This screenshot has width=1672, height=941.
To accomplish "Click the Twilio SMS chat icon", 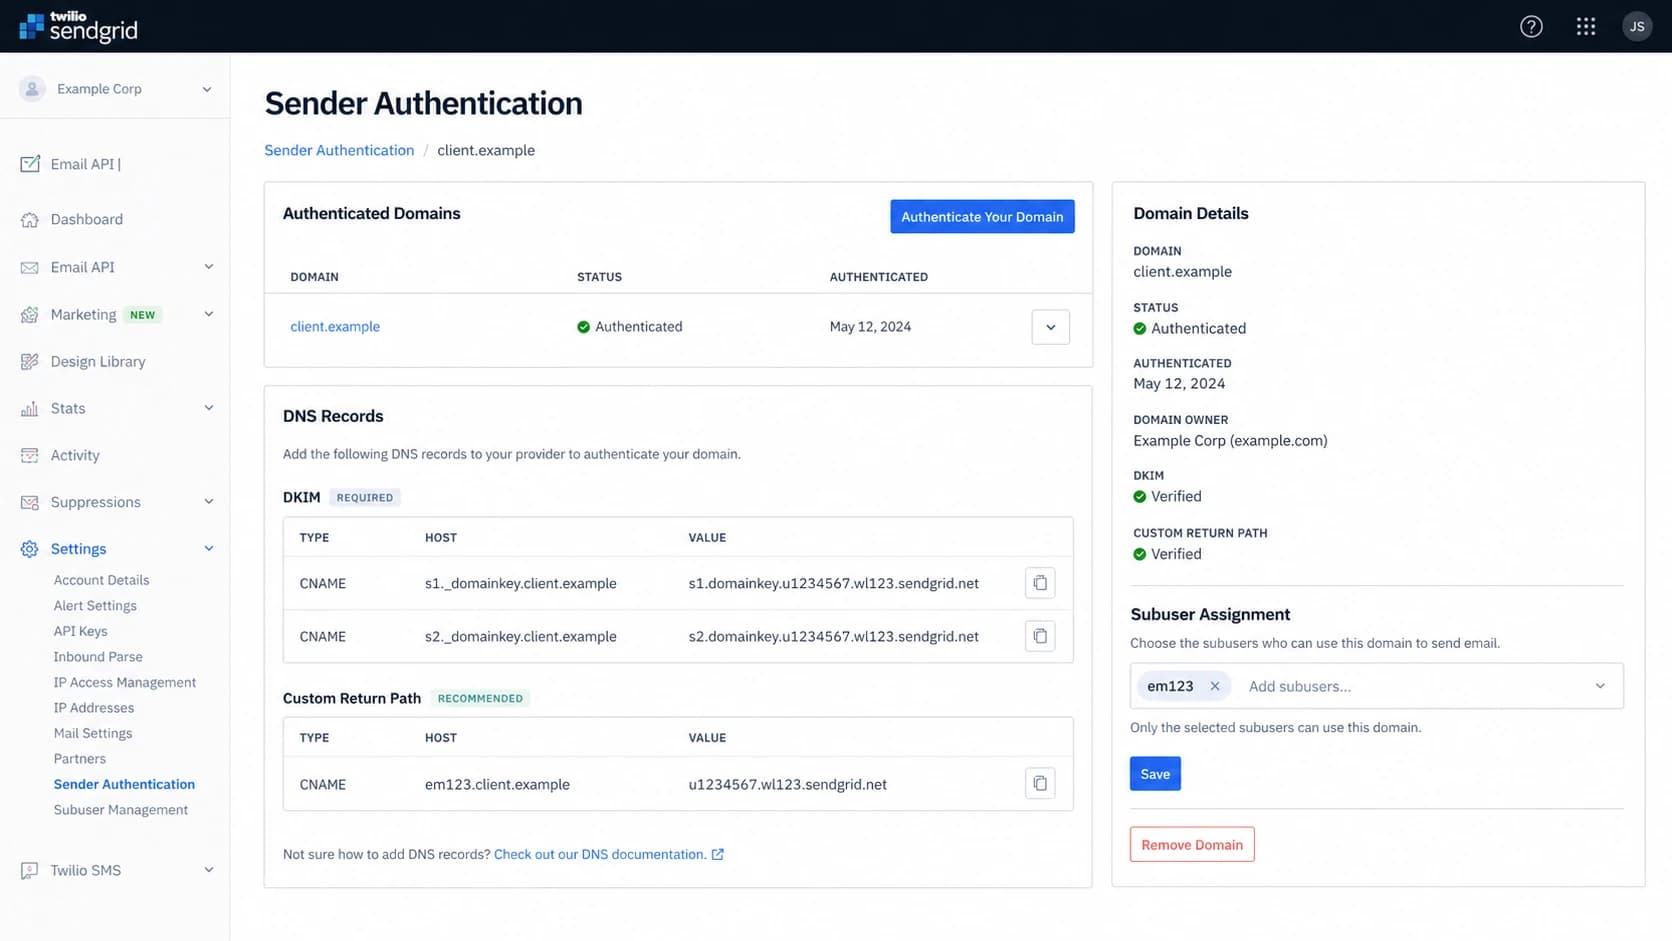I will tap(30, 871).
